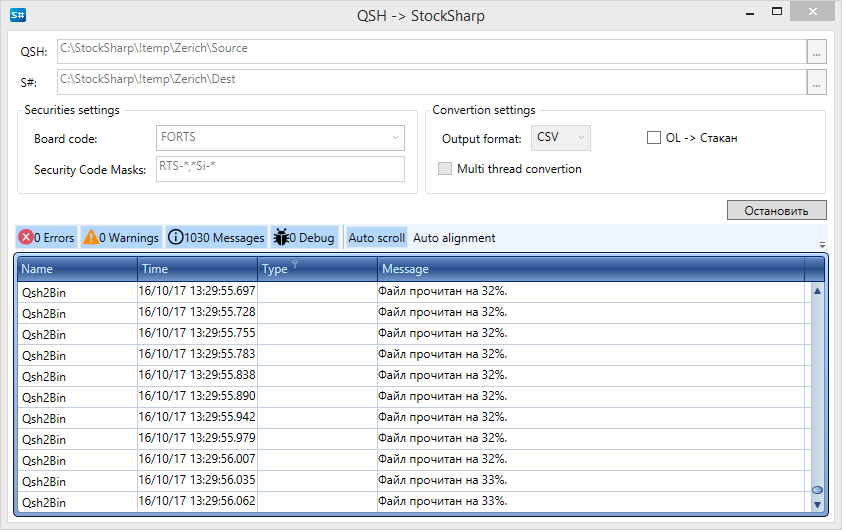The height and width of the screenshot is (530, 842).
Task: Select log row timed 13:29:55.783
Action: pos(413,354)
